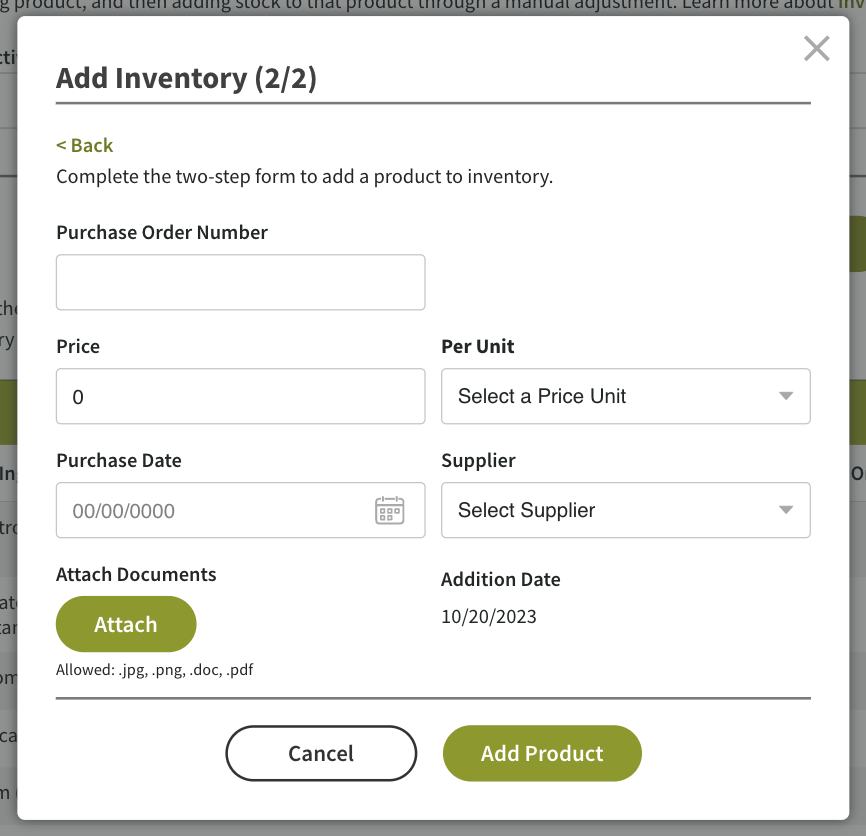The height and width of the screenshot is (836, 866).
Task: Click the Per Unit dropdown chevron icon
Action: tap(786, 396)
